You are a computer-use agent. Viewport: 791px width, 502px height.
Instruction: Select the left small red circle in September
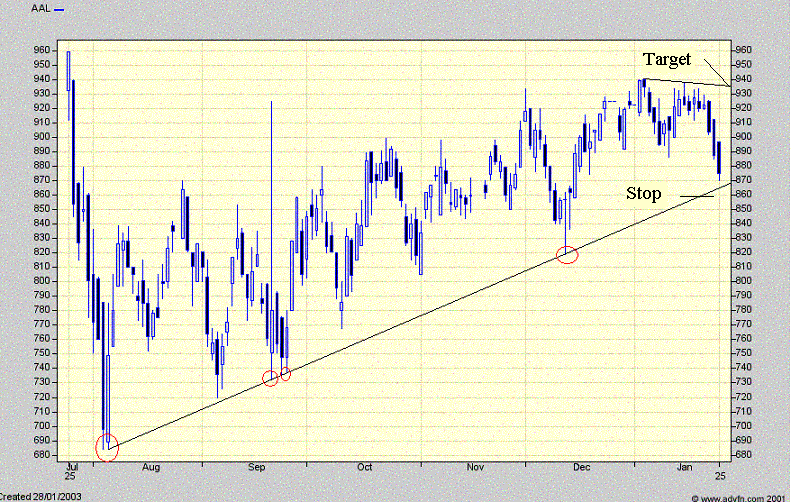point(270,378)
